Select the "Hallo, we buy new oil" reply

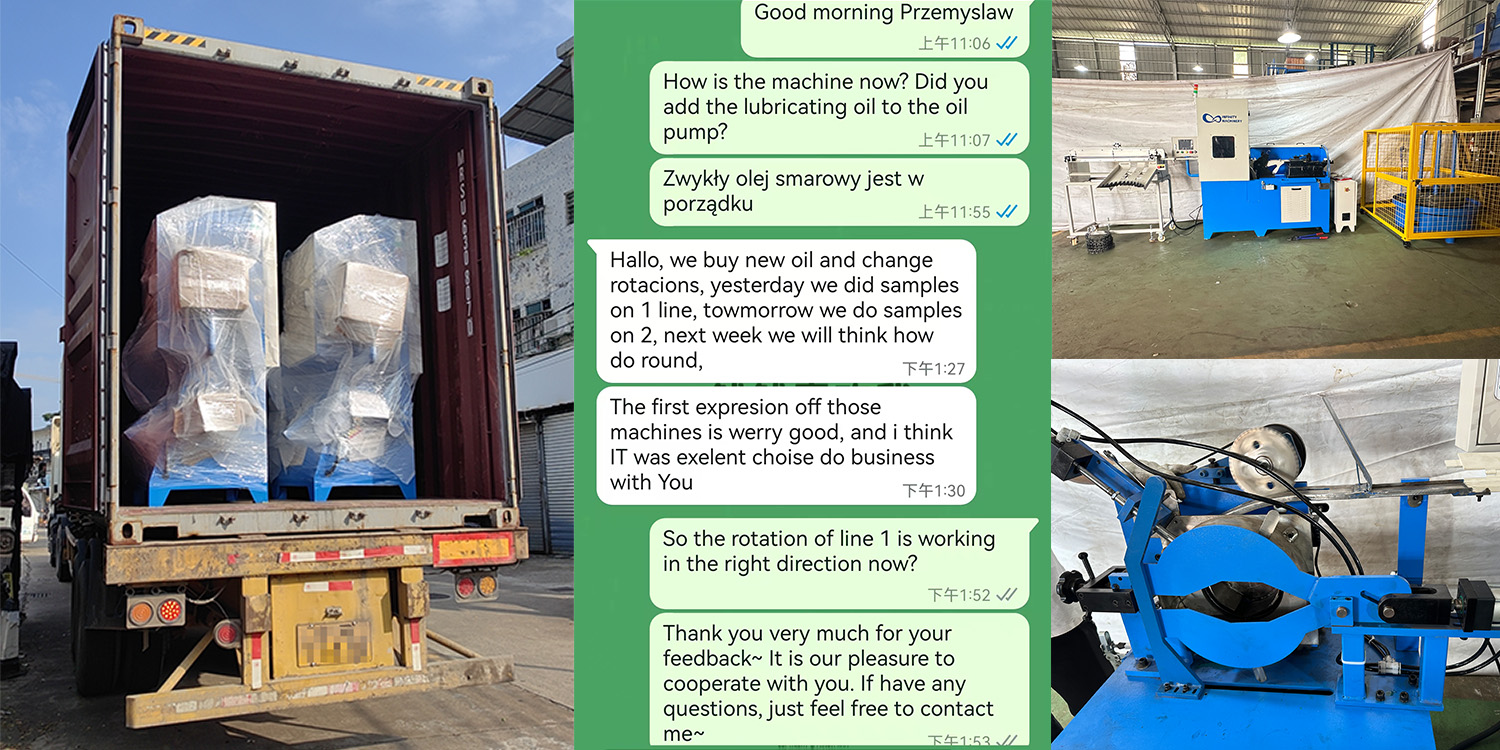[x=786, y=311]
